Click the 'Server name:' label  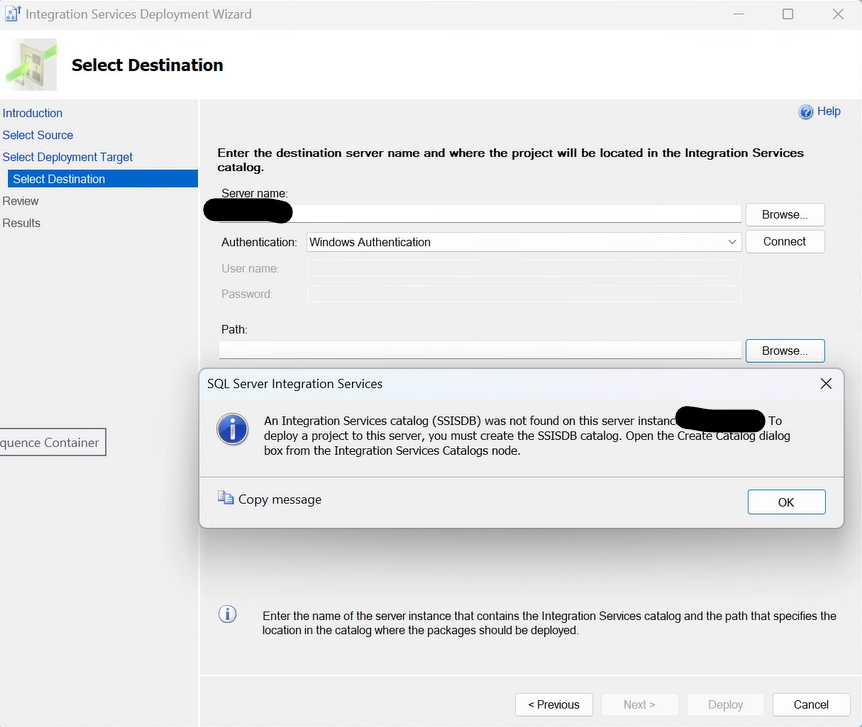click(254, 193)
